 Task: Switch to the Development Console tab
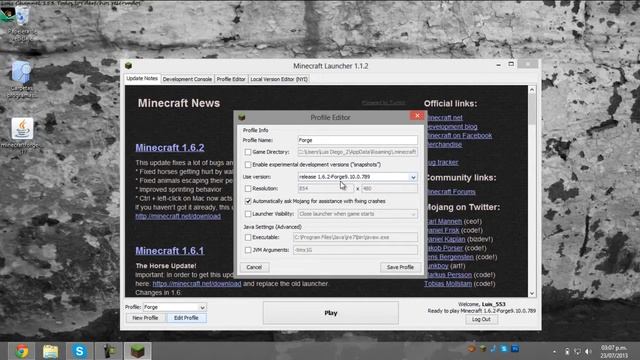pos(187,79)
